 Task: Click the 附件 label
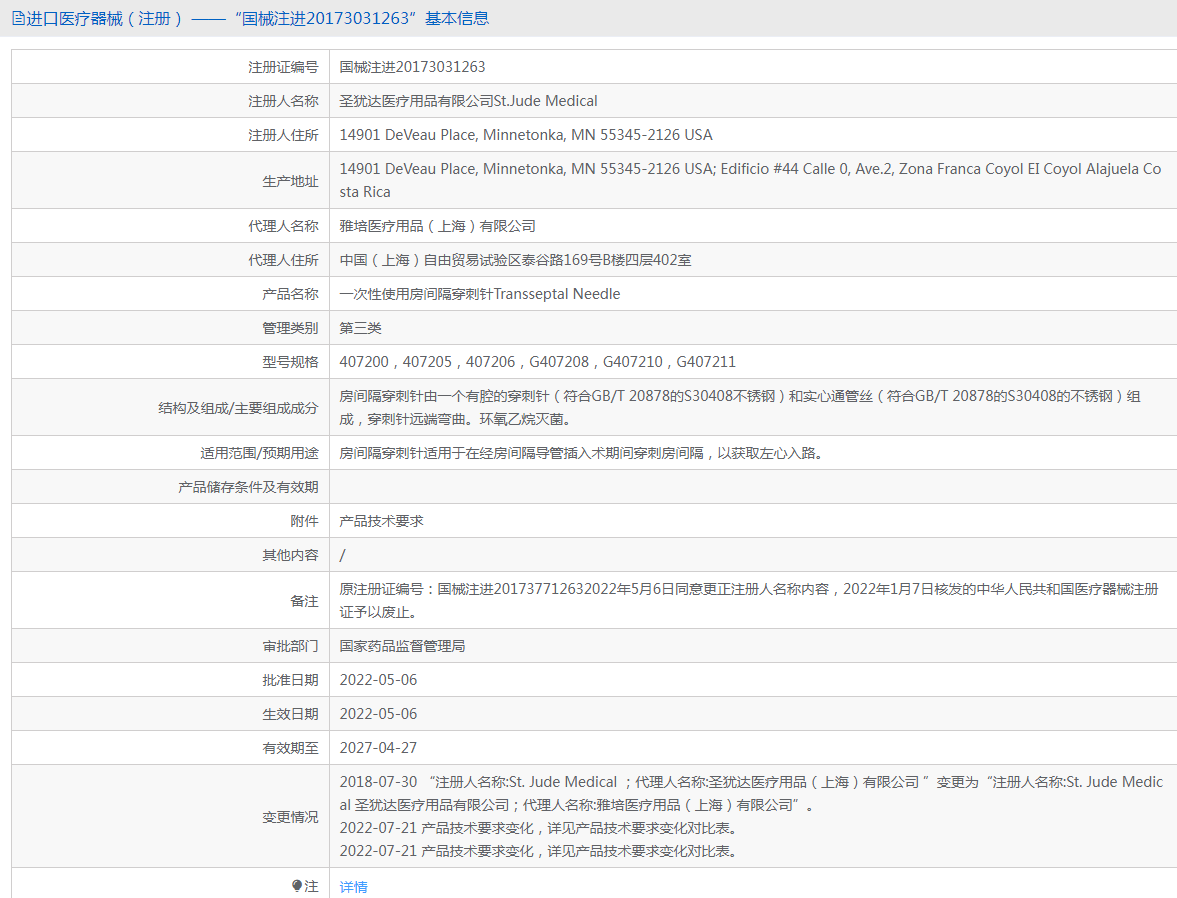(304, 521)
